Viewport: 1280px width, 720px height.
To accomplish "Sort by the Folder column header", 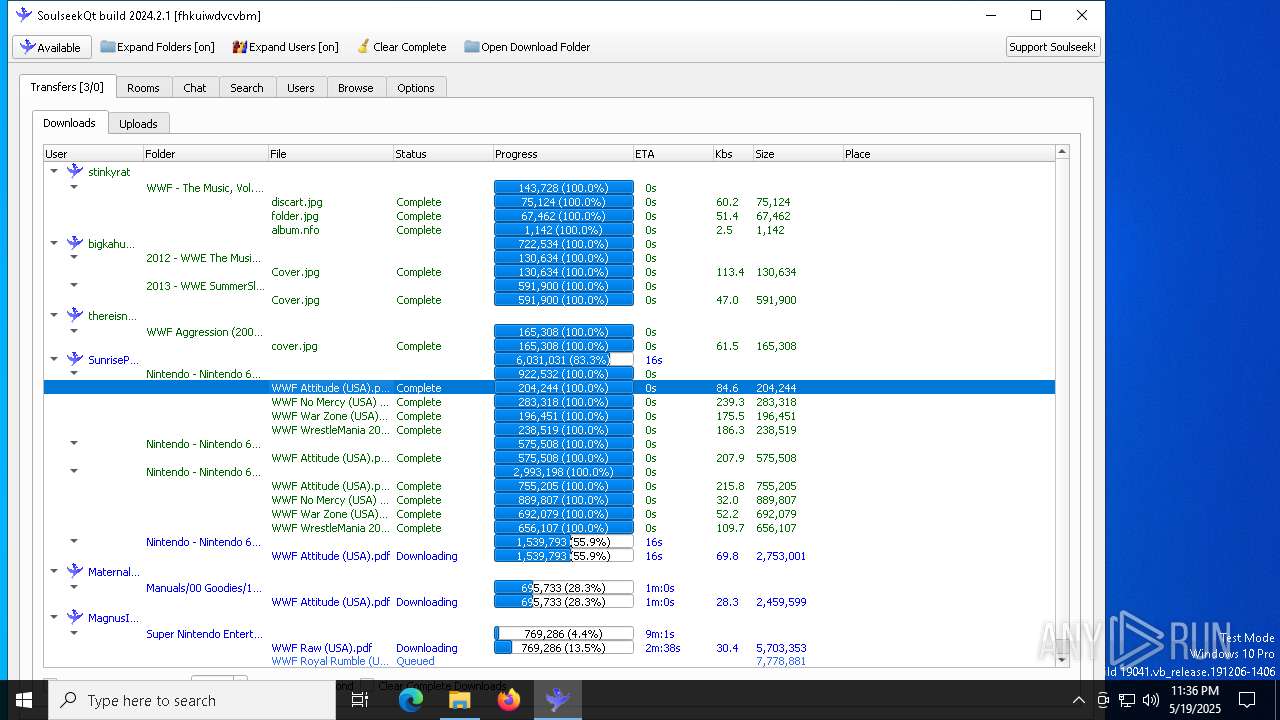I will [205, 154].
